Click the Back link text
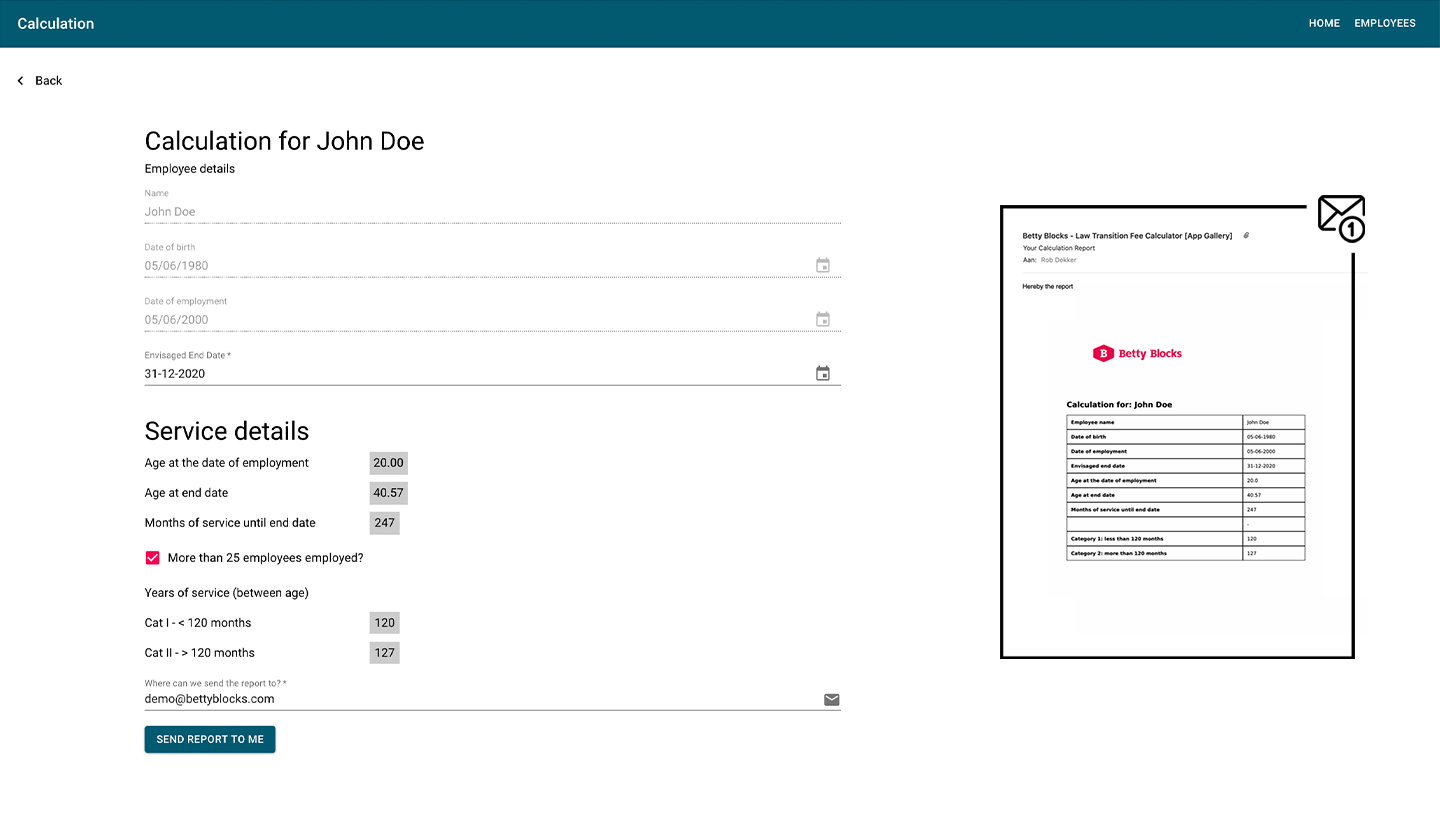This screenshot has height=821, width=1440. click(48, 81)
